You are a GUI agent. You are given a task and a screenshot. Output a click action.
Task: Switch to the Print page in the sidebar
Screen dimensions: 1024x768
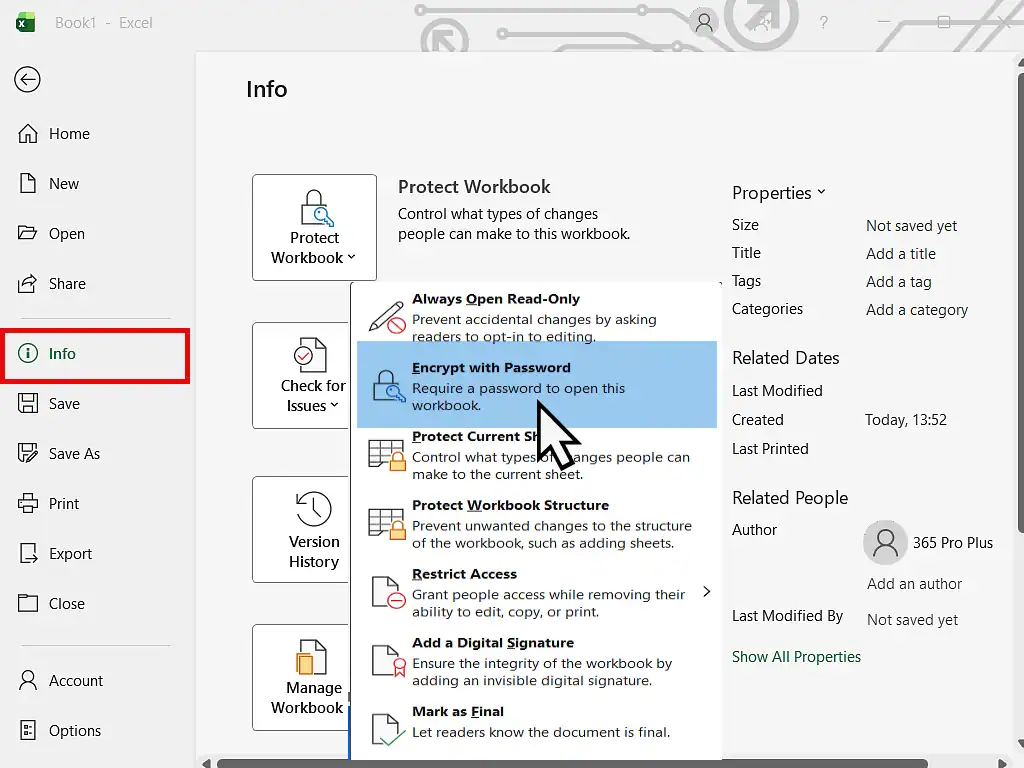66,503
